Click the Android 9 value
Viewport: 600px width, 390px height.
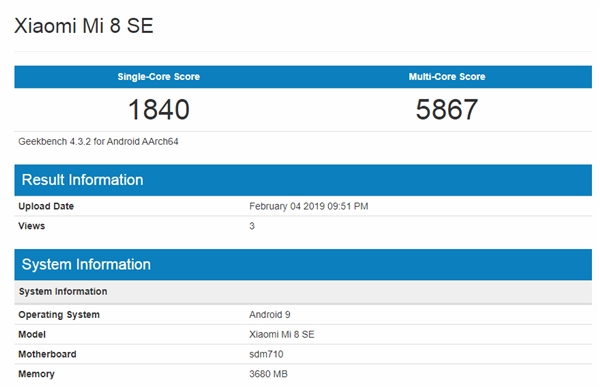pos(270,315)
